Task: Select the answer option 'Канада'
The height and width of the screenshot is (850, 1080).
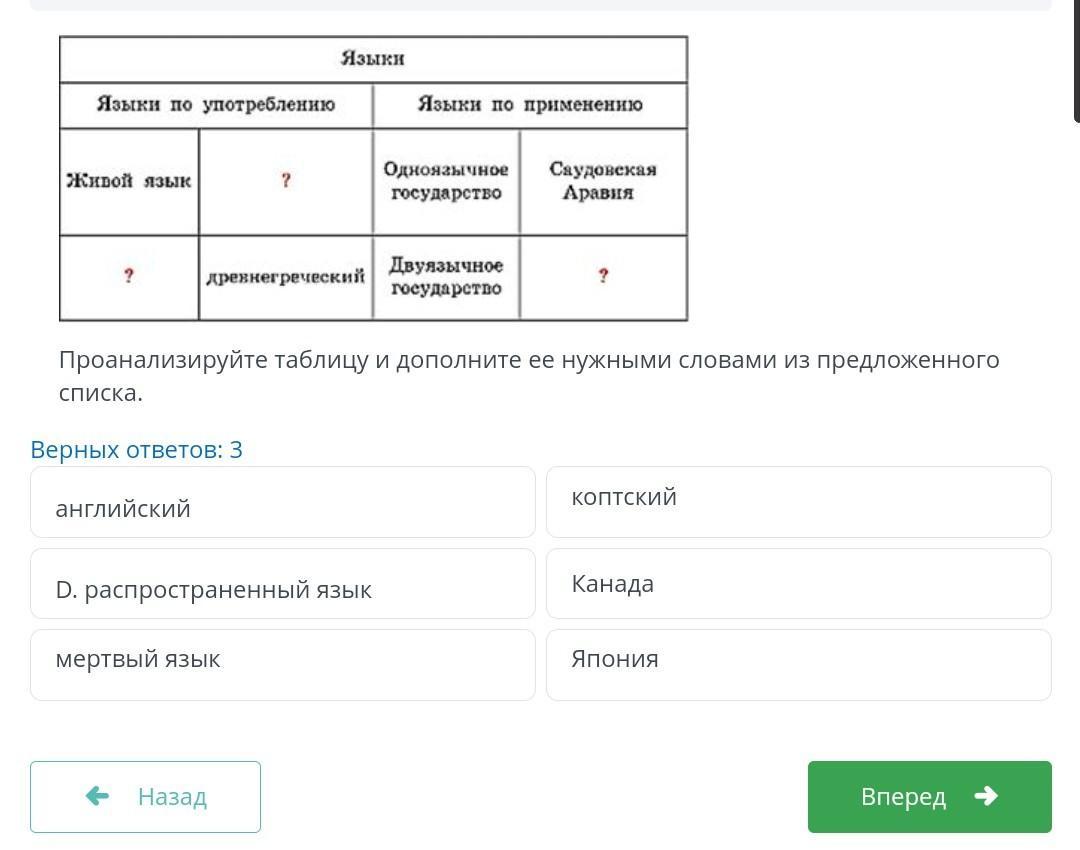Action: click(x=798, y=584)
